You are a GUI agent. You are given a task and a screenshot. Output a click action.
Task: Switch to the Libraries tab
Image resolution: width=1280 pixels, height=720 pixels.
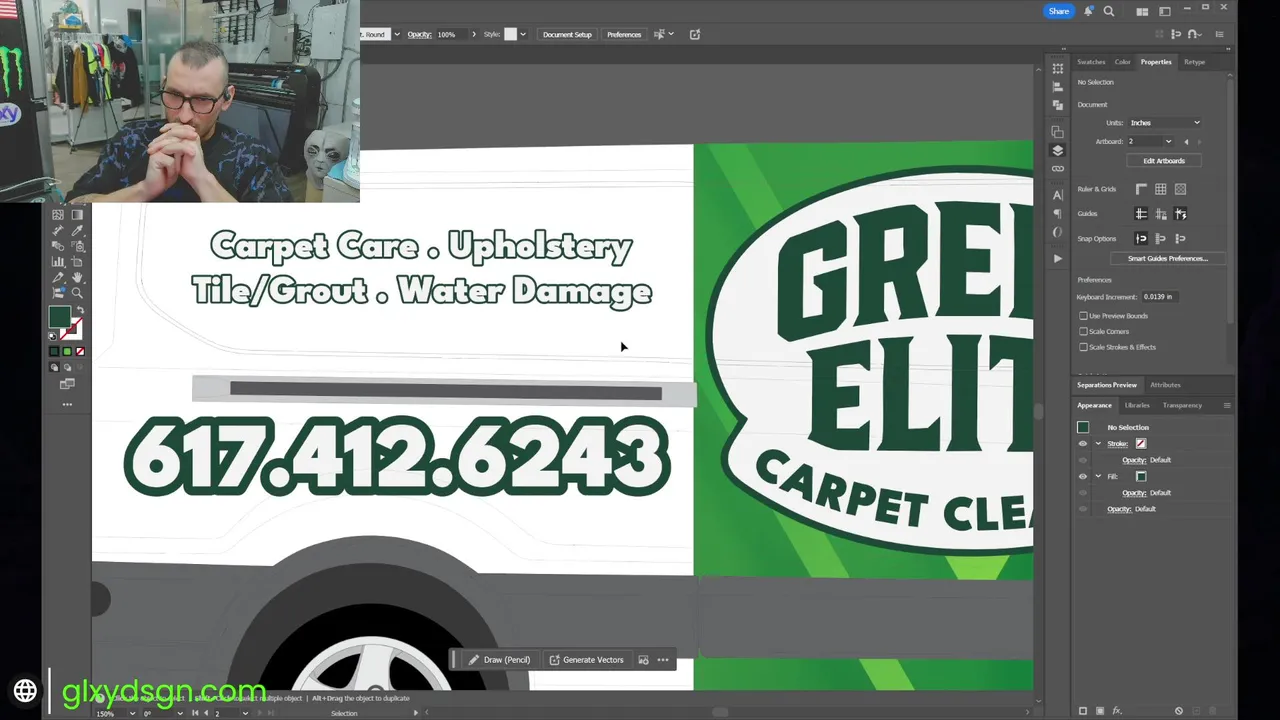1137,405
